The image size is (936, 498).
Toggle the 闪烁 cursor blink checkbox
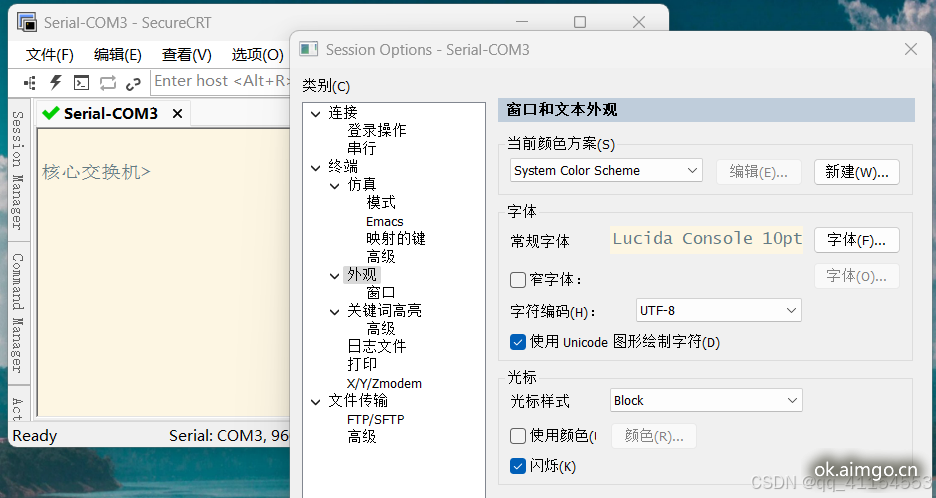click(x=518, y=466)
